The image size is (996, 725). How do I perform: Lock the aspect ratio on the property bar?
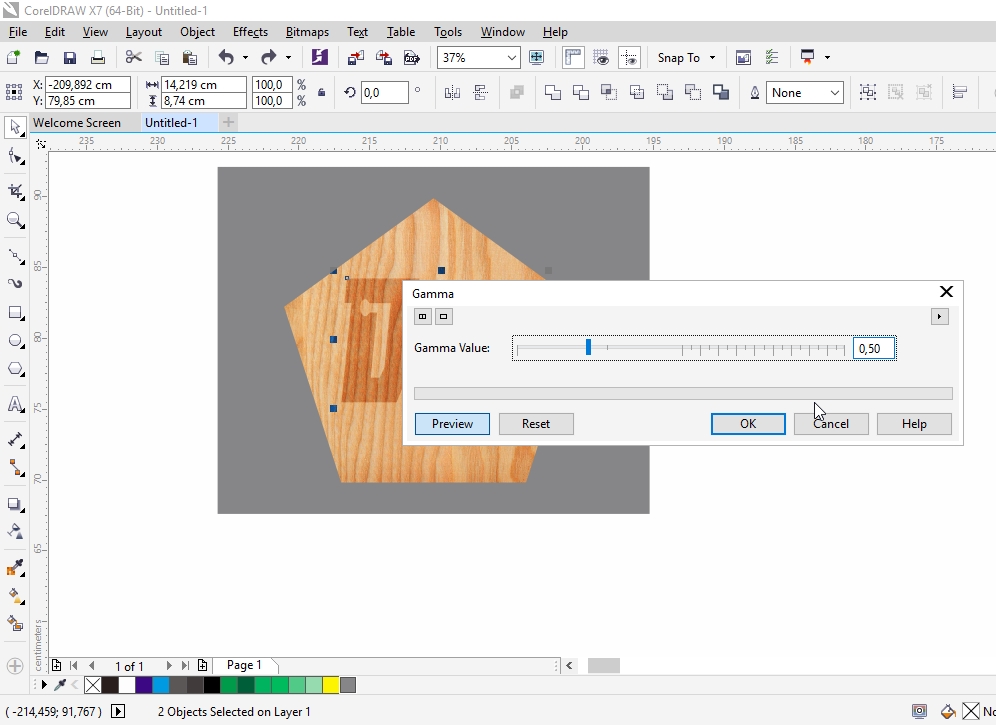point(320,90)
